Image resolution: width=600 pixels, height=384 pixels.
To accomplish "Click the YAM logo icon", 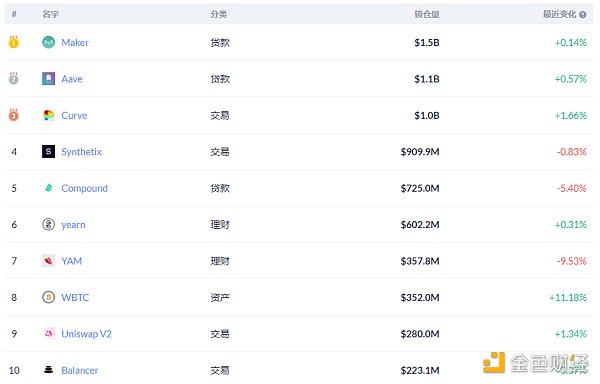I will point(49,261).
